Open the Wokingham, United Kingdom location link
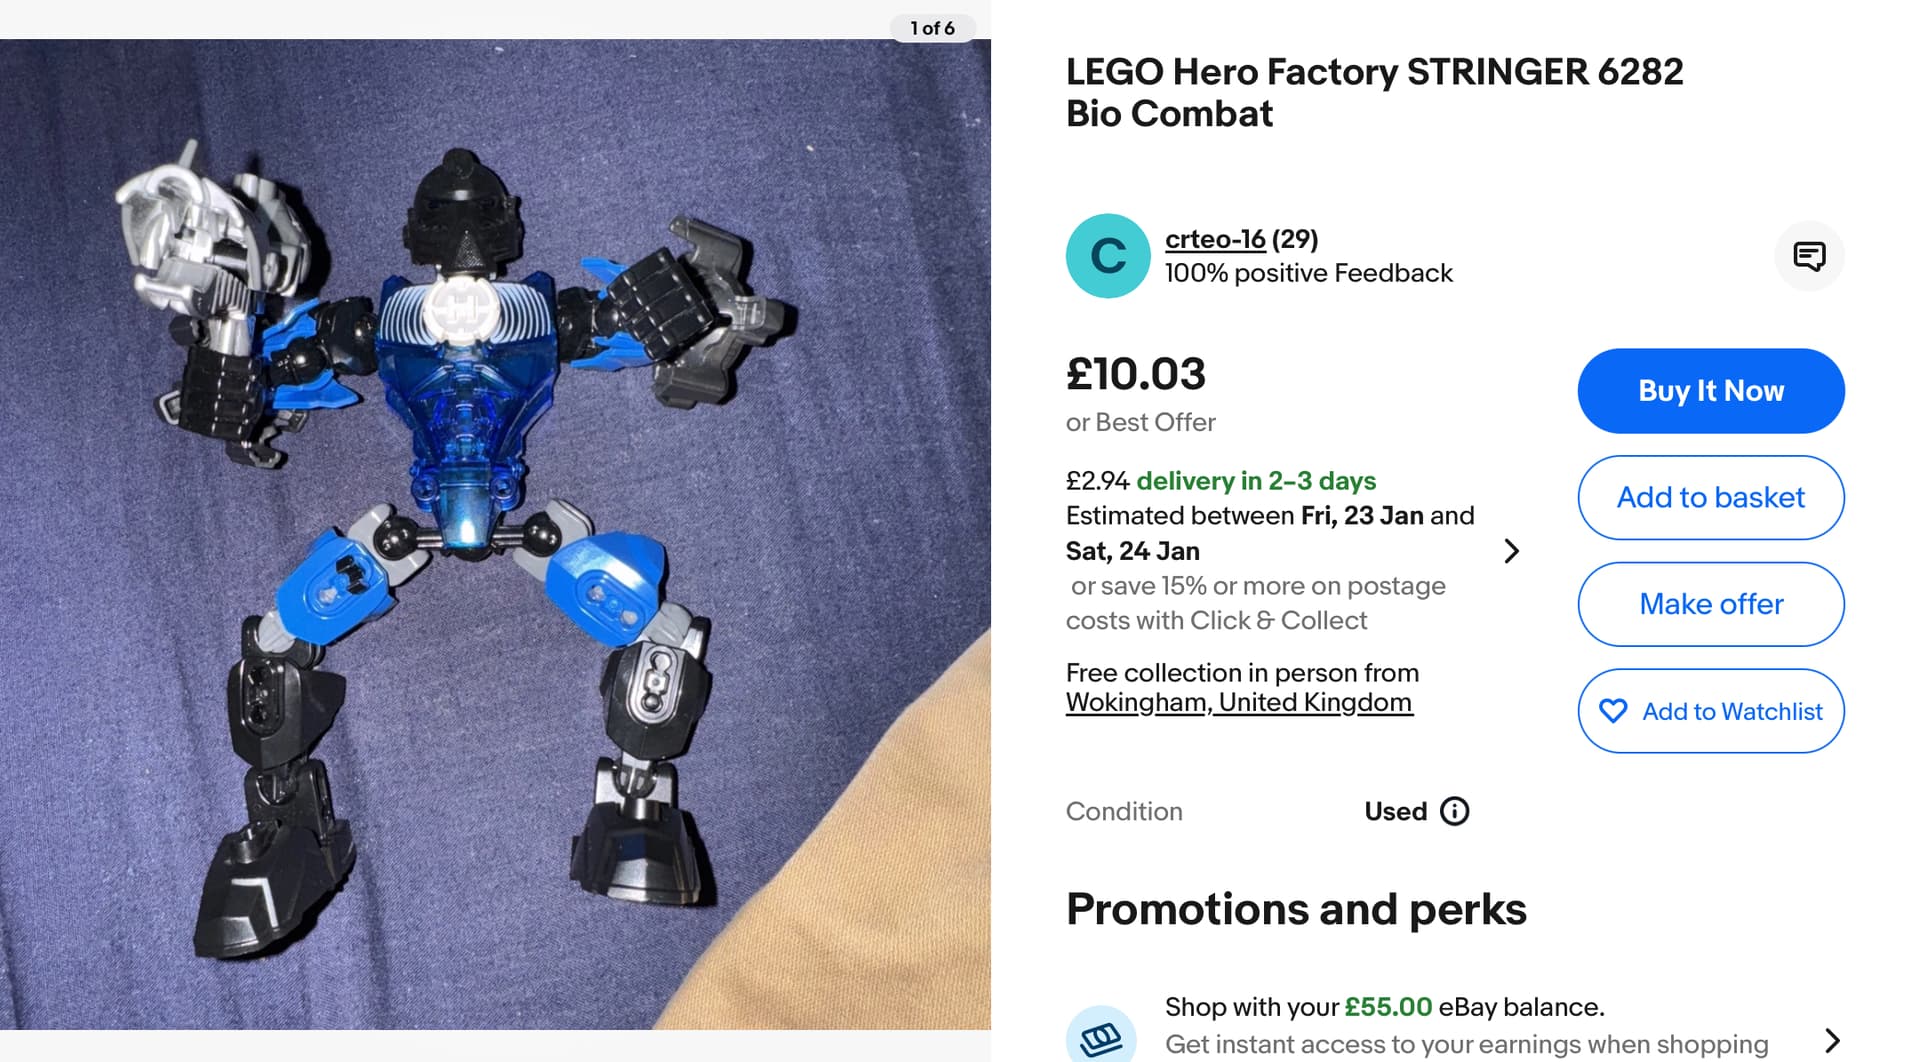Screen dimensions: 1920x1062 (1238, 702)
